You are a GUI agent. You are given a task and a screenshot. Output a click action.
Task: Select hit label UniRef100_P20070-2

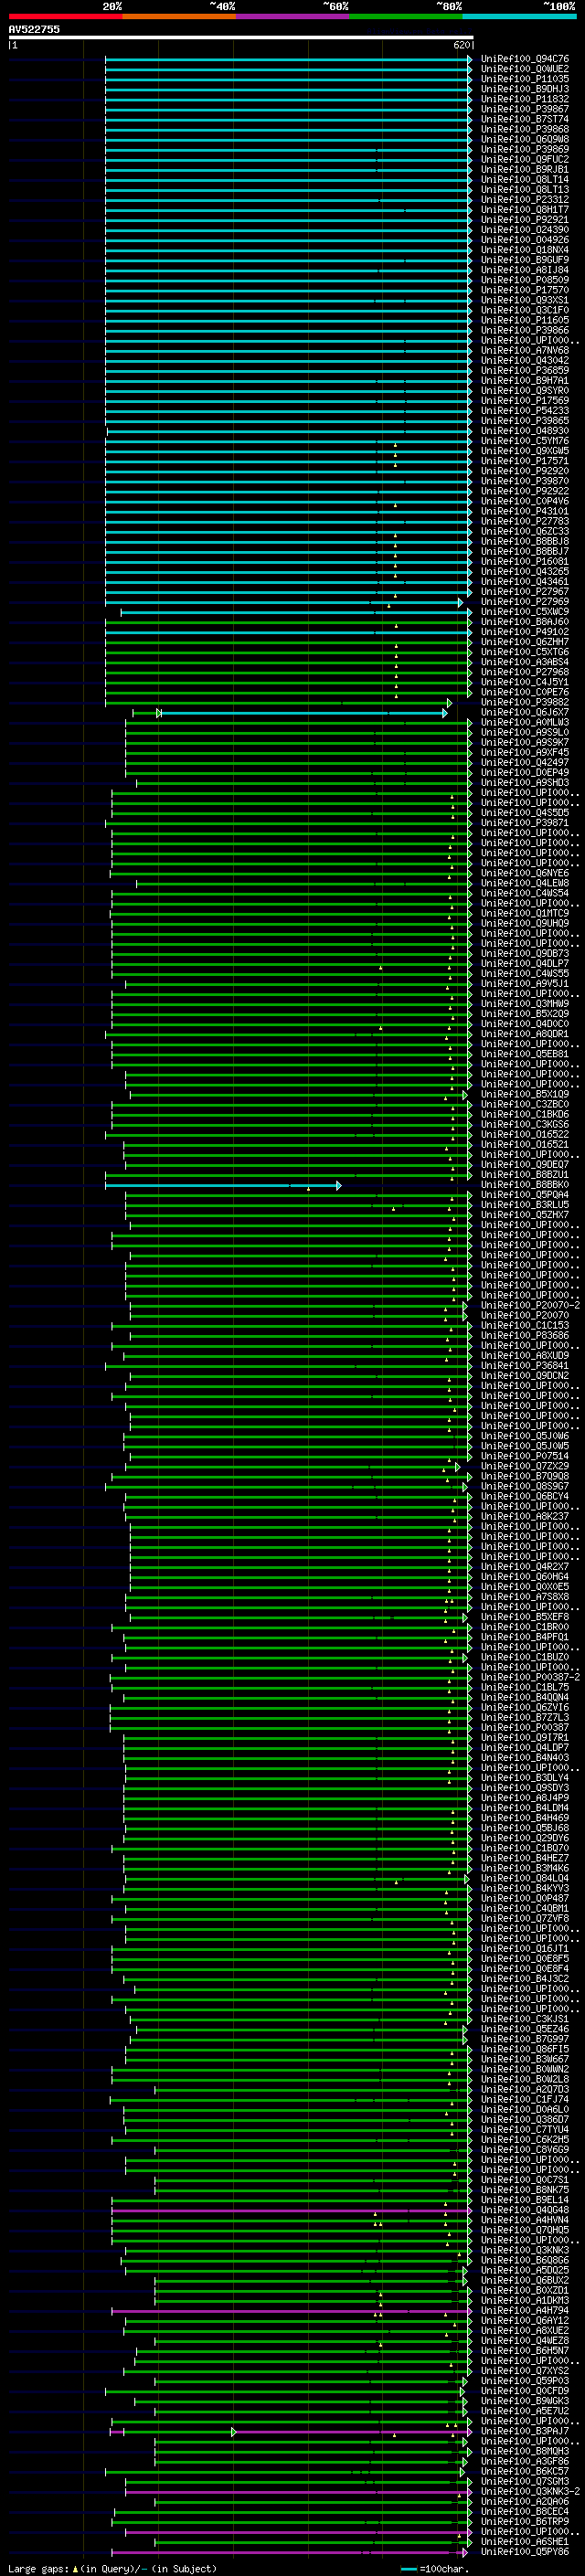[x=530, y=1305]
